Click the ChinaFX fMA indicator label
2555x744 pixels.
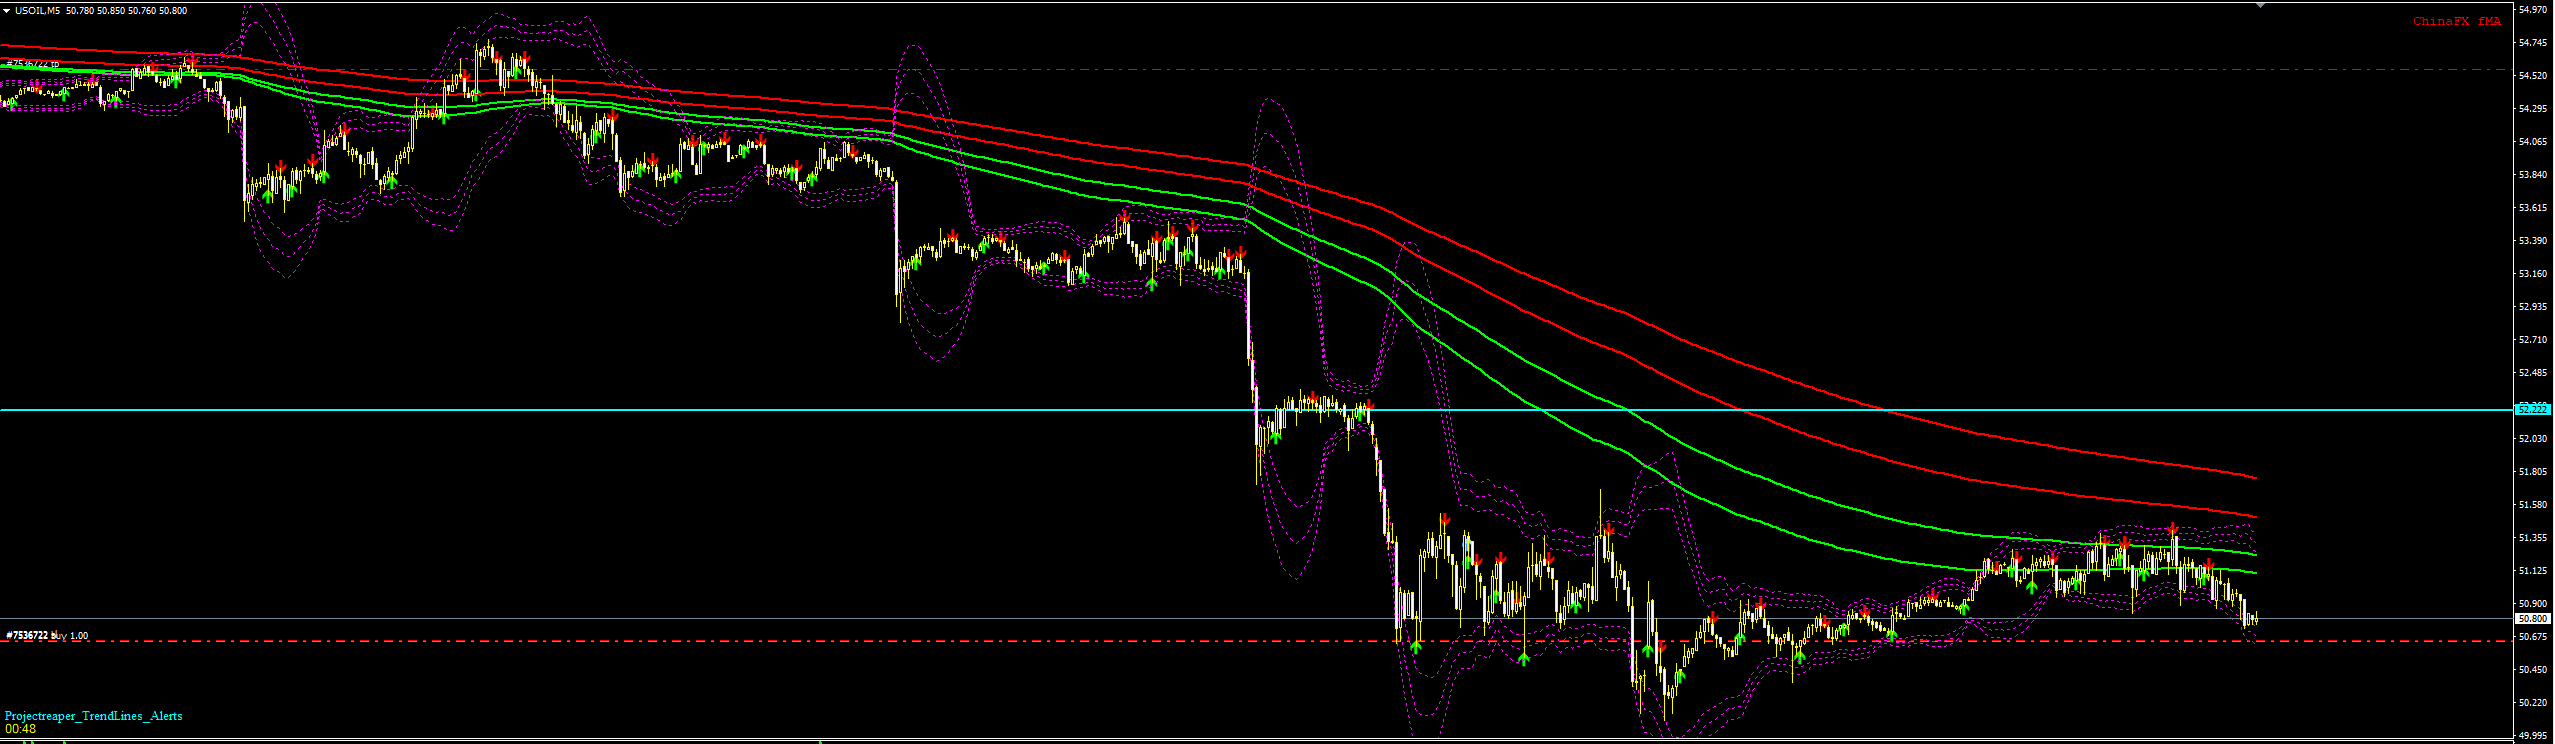point(2456,21)
